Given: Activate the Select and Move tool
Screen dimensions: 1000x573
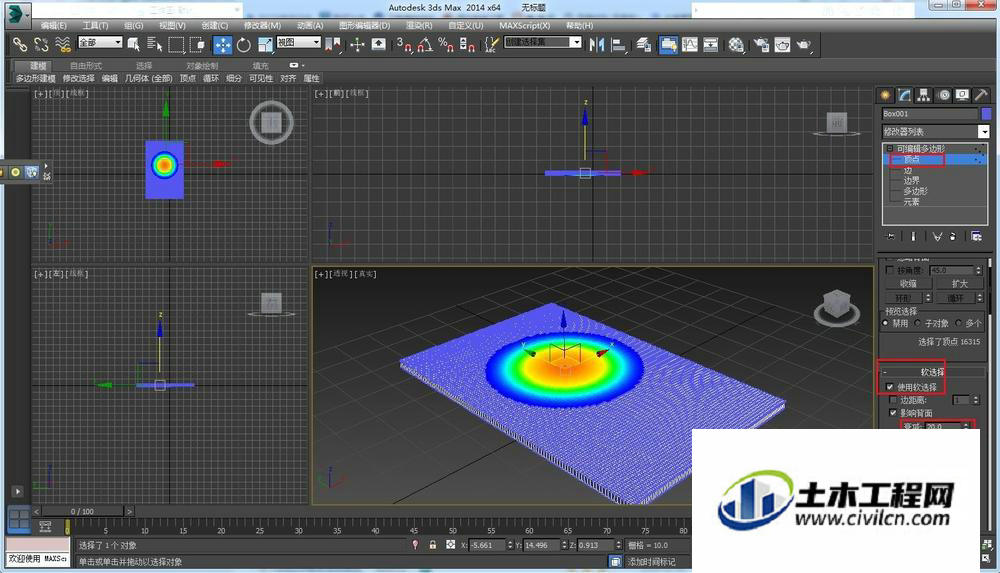Looking at the screenshot, I should pos(222,45).
